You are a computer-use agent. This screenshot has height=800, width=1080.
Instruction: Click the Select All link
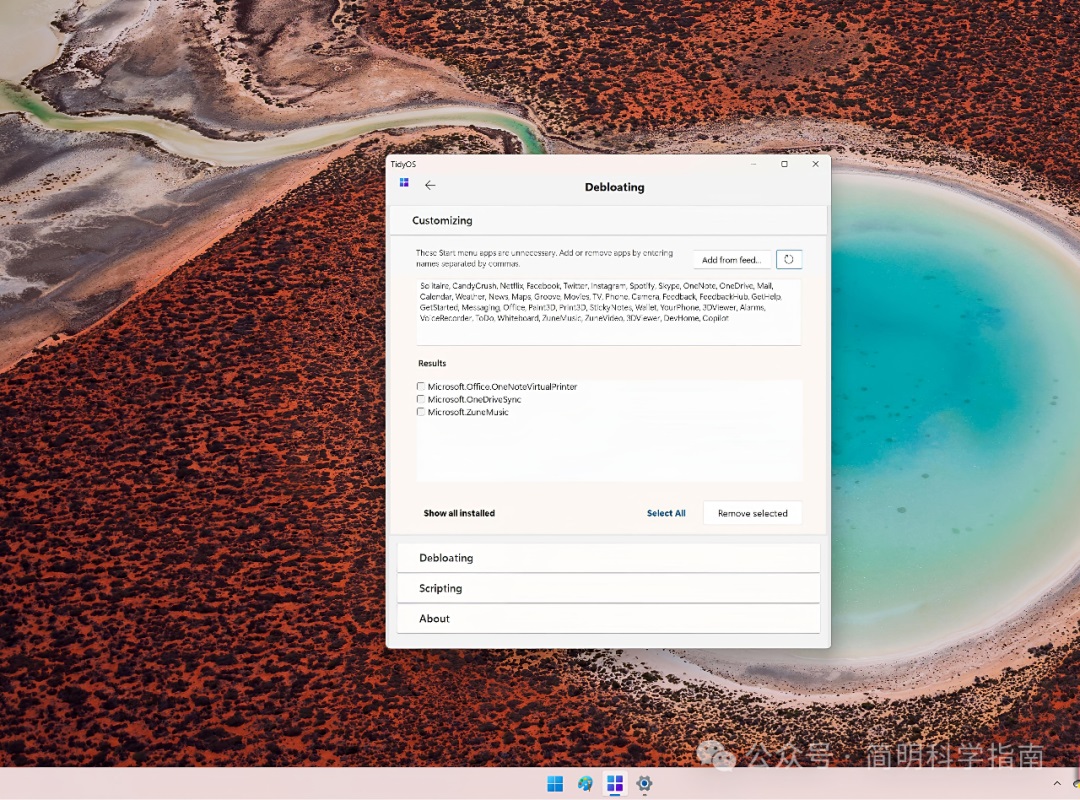[666, 513]
